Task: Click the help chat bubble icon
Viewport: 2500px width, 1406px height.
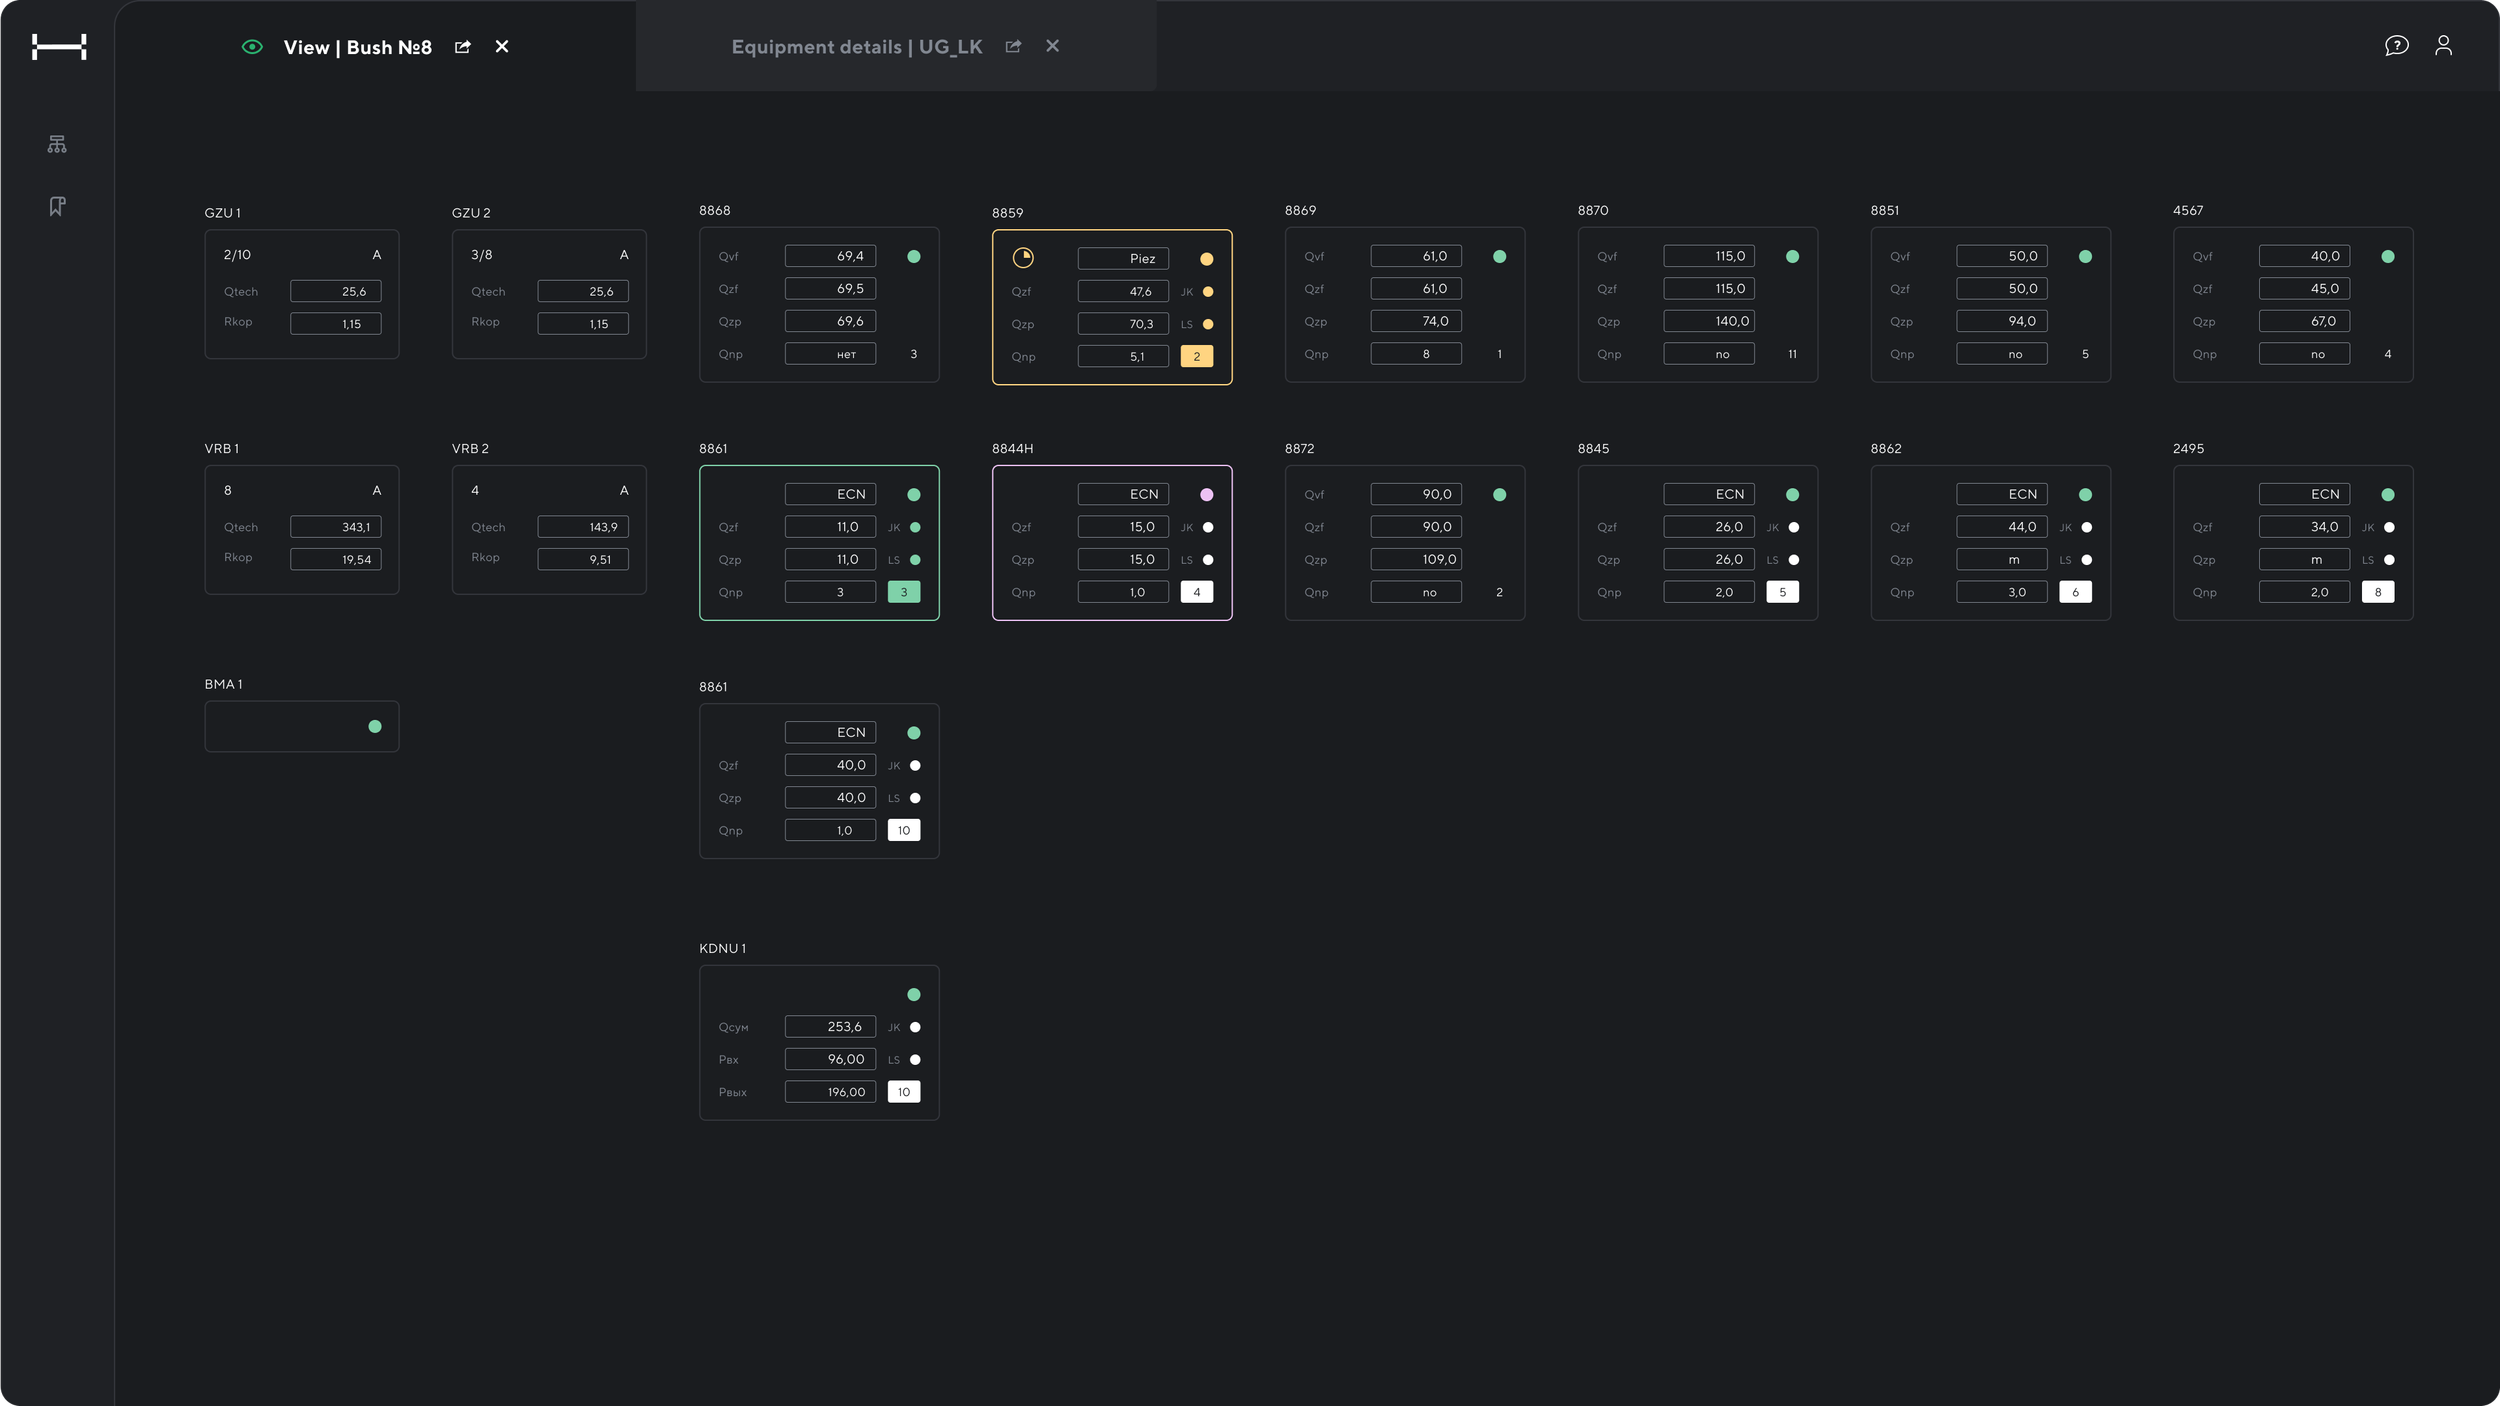Action: click(x=2396, y=46)
